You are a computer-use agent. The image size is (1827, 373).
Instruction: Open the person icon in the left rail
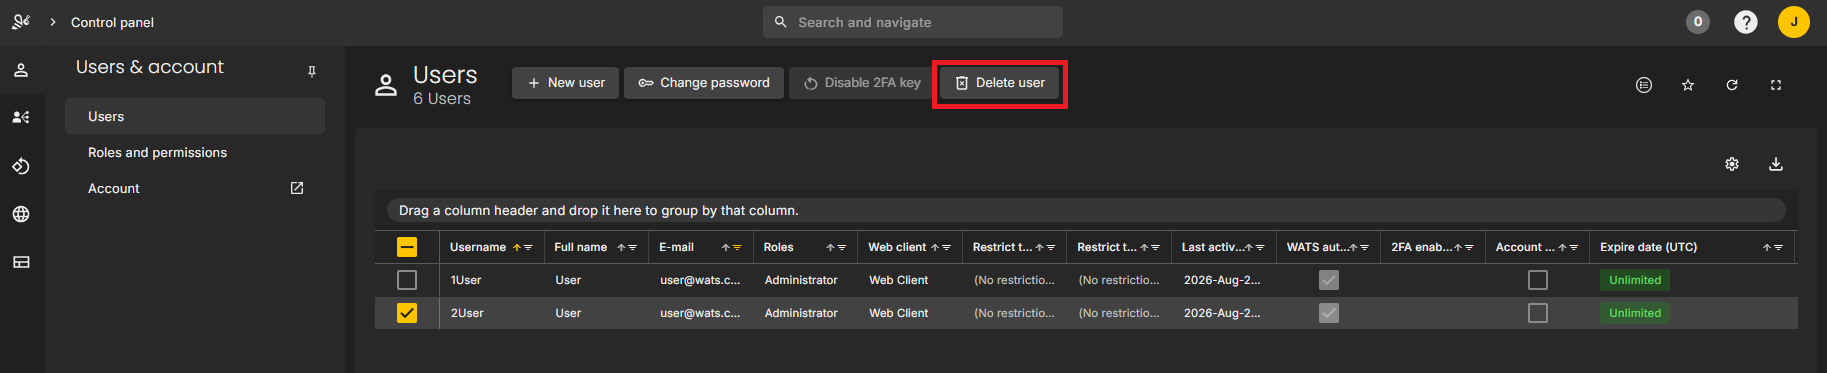[x=21, y=70]
